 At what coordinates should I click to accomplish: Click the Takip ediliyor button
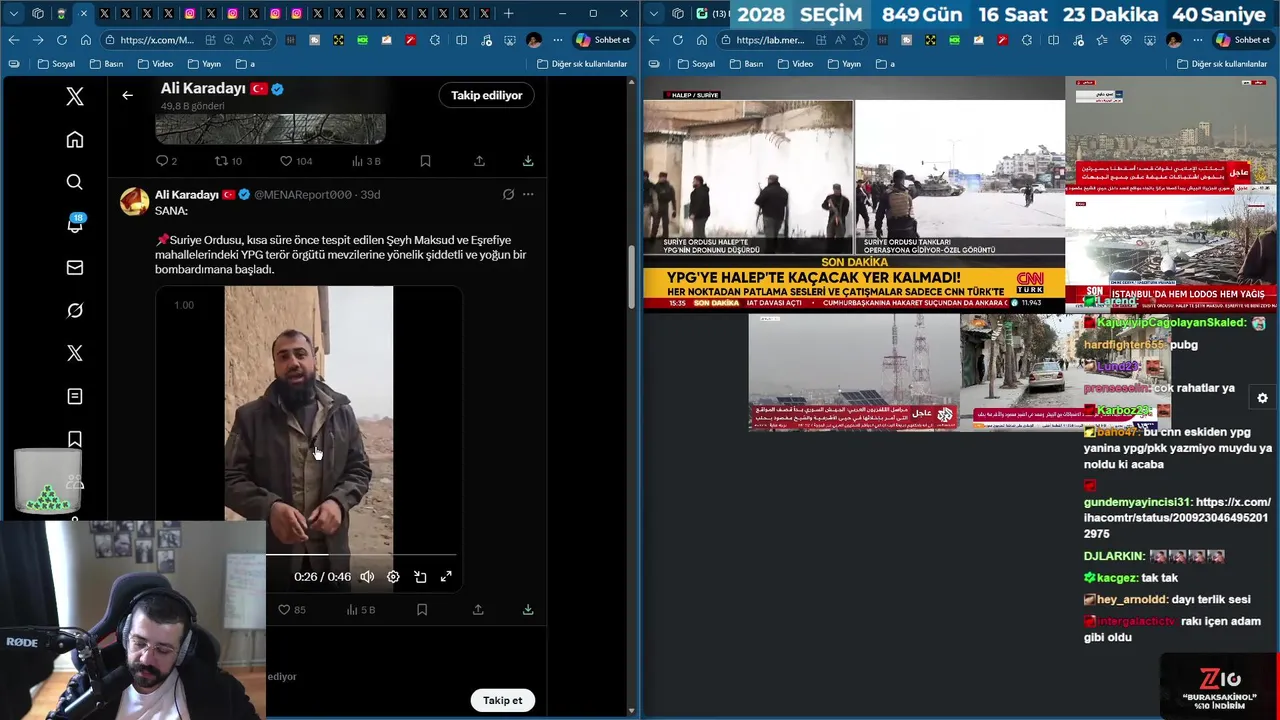tap(486, 95)
